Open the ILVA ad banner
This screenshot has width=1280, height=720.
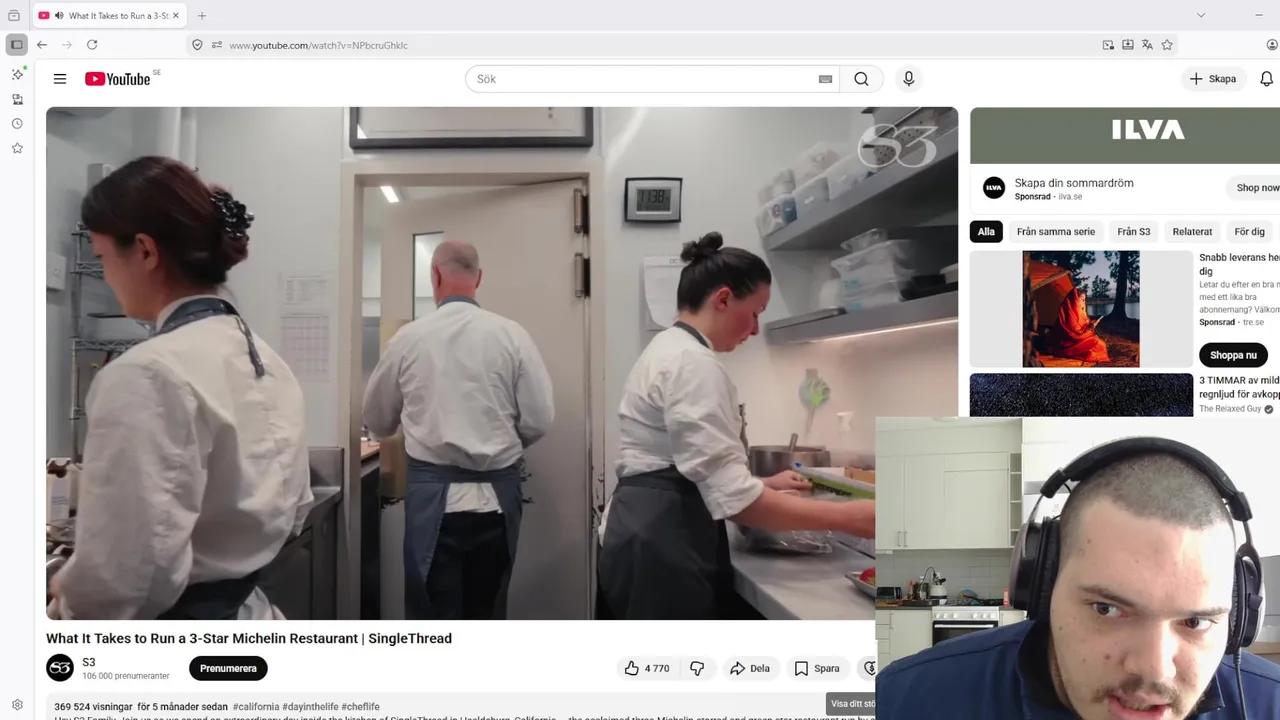tap(1125, 135)
